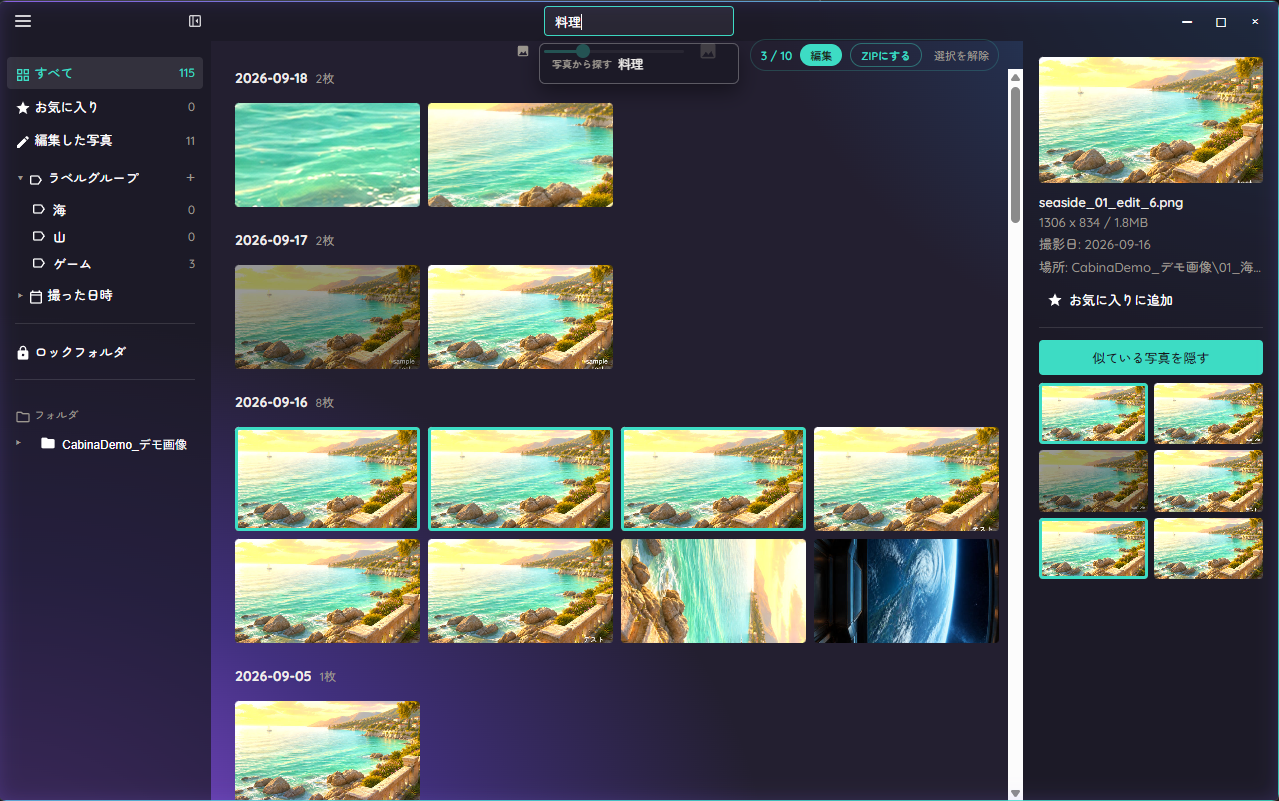Screen dimensions: 1279x801
Task: Click the gallery vertical scrollbar thumb
Action: [1015, 155]
